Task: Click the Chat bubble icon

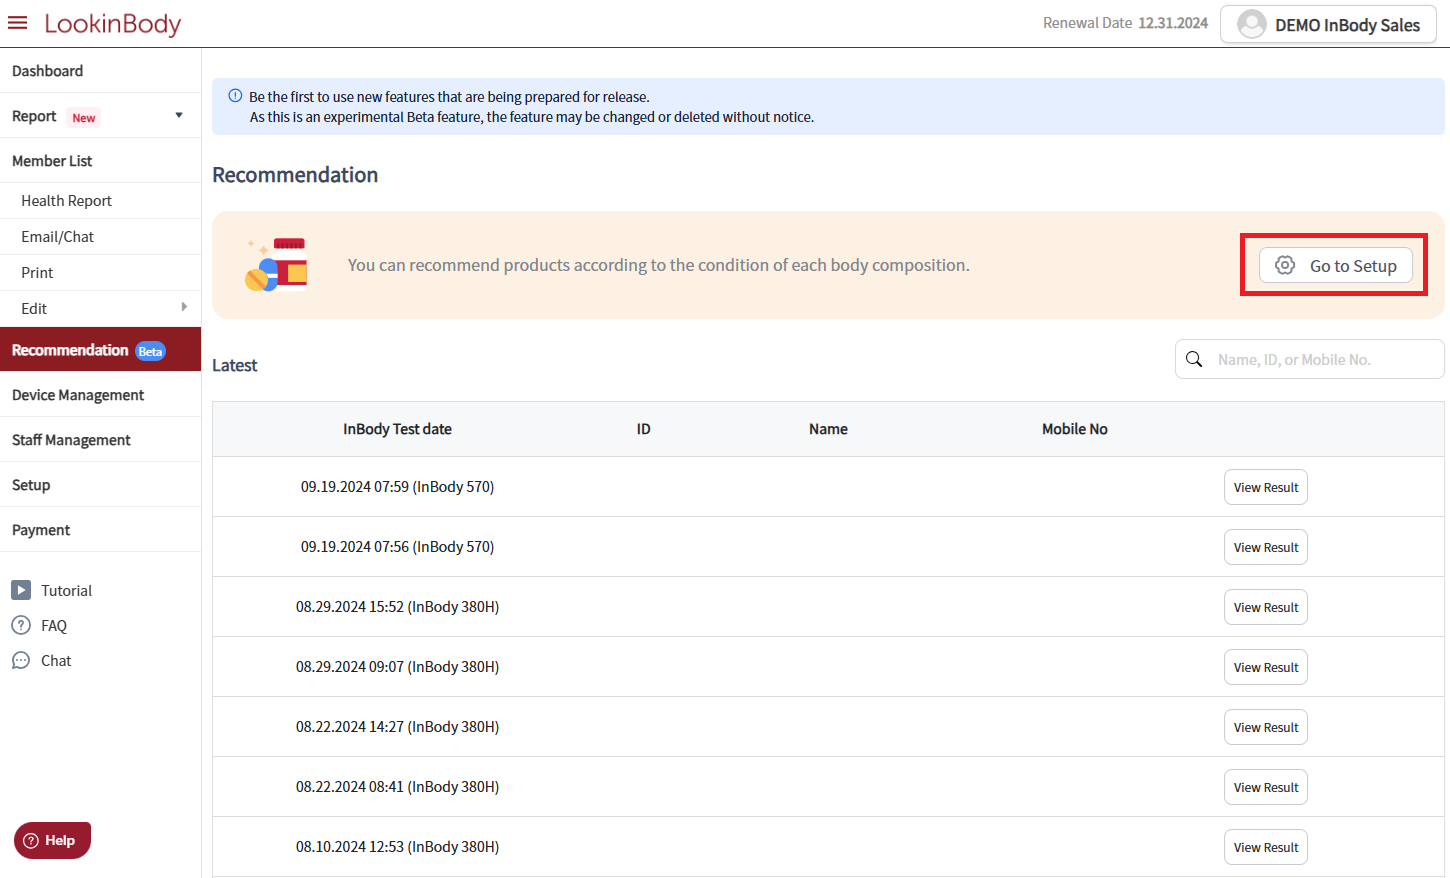Action: (x=21, y=660)
